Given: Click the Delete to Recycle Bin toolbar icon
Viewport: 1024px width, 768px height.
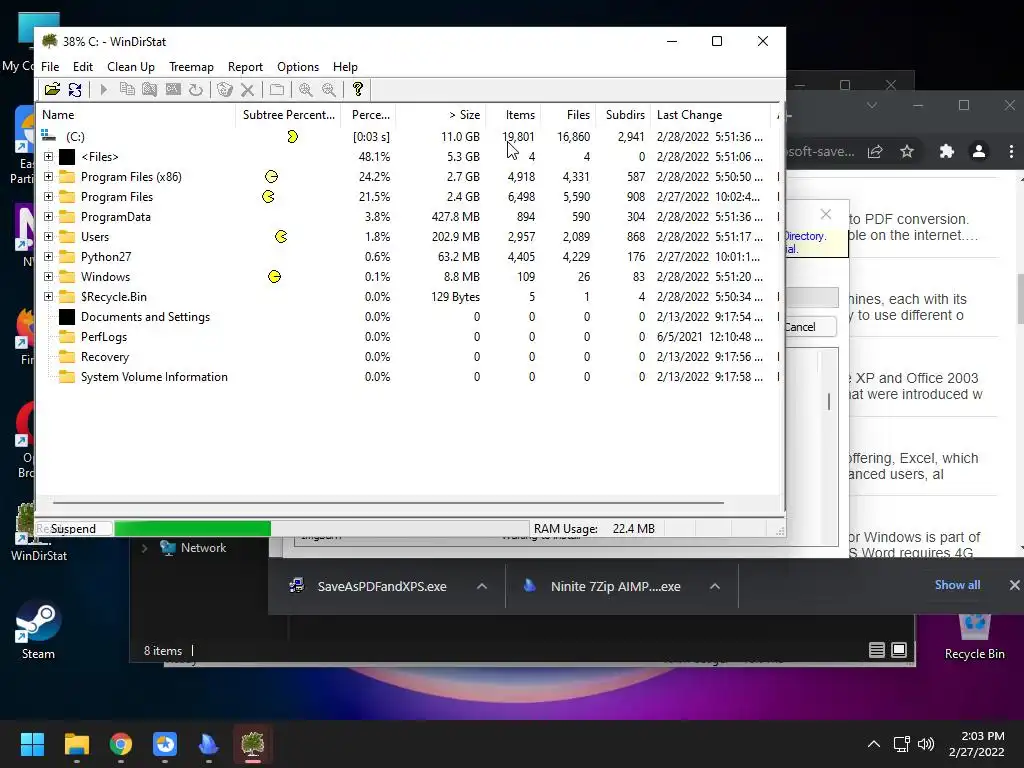Looking at the screenshot, I should [225, 89].
